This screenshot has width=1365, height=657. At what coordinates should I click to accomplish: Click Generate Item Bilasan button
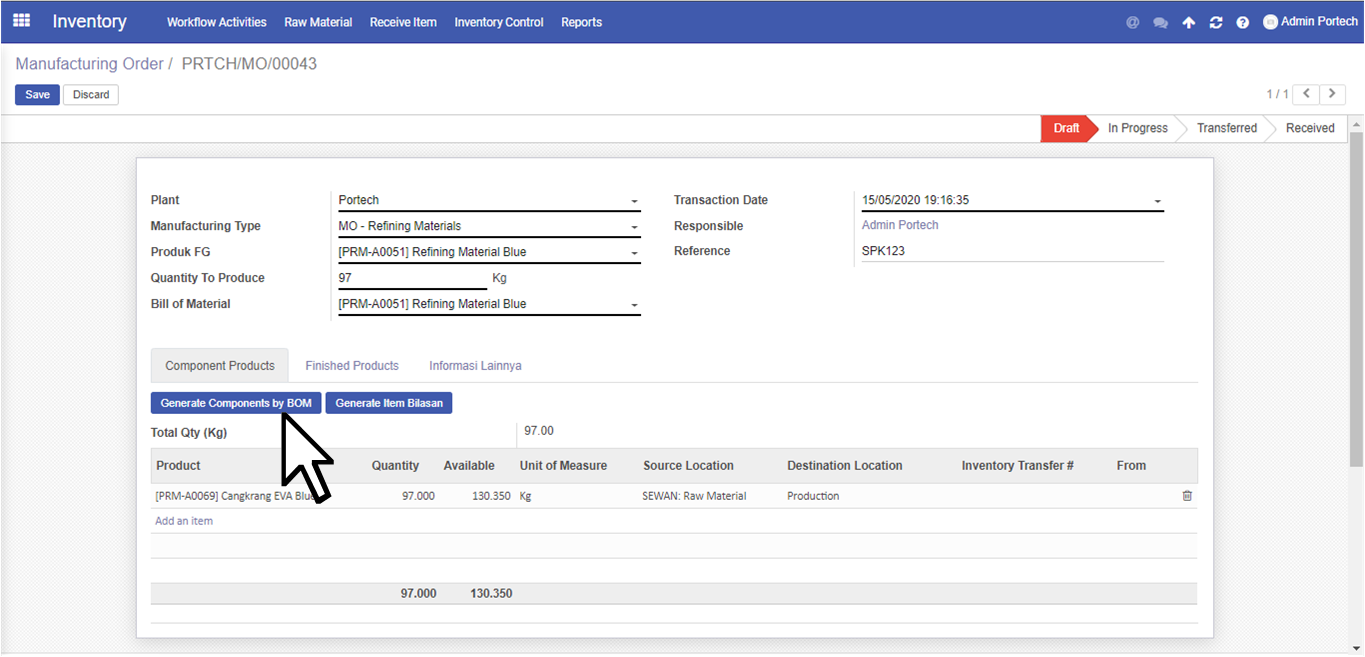click(x=389, y=403)
